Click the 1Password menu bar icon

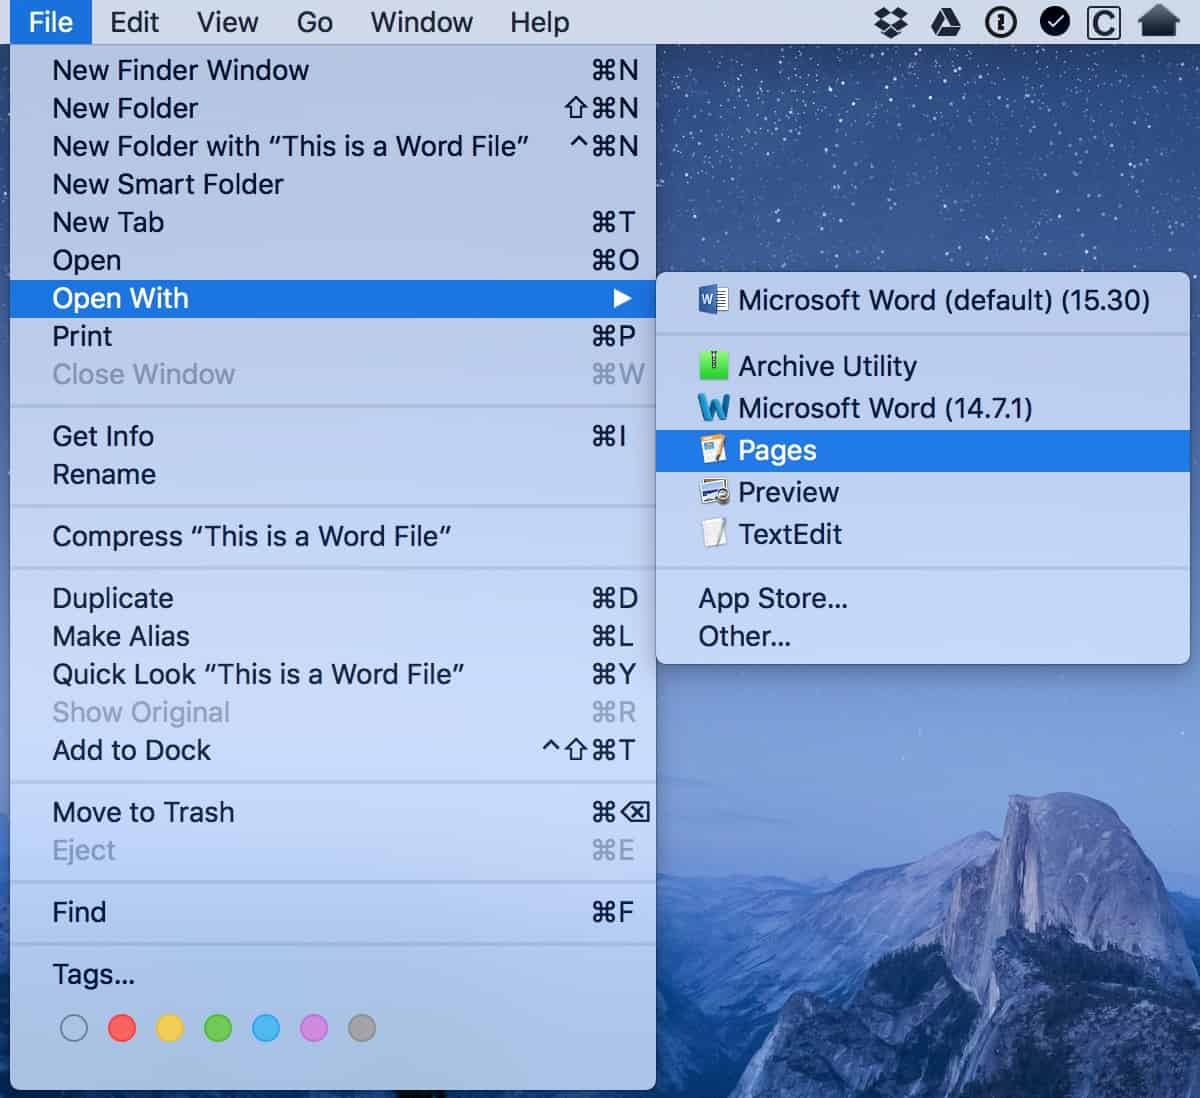1000,22
